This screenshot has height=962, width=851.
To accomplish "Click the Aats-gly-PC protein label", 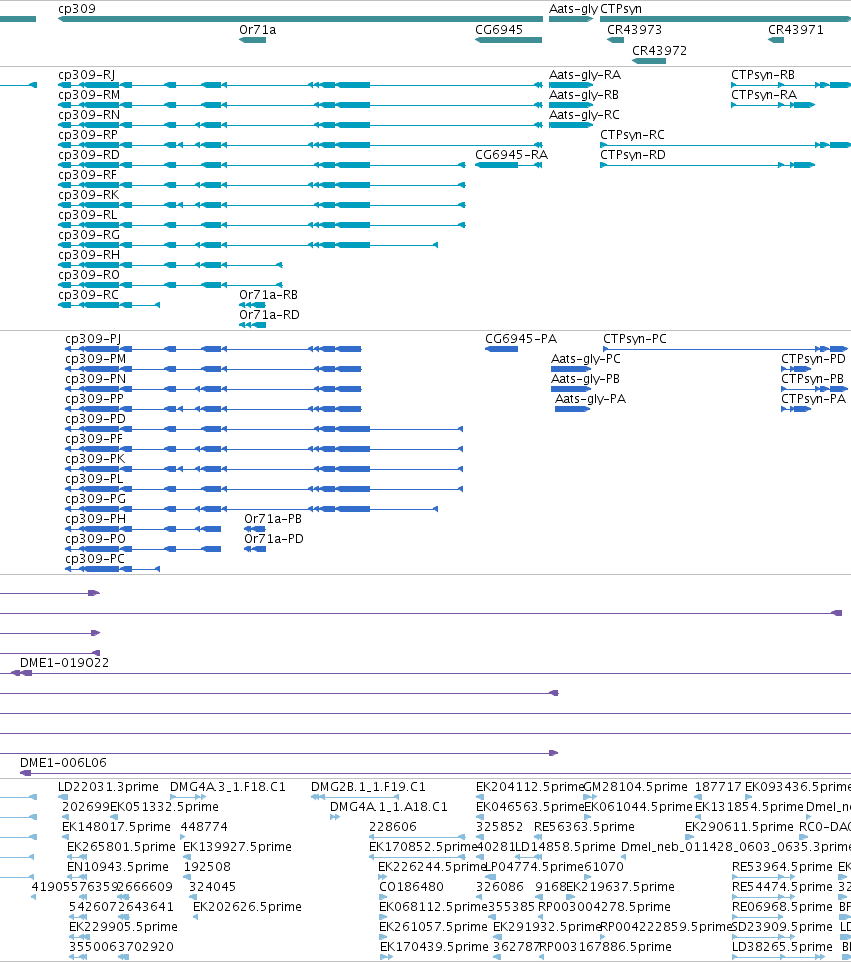I will (585, 359).
